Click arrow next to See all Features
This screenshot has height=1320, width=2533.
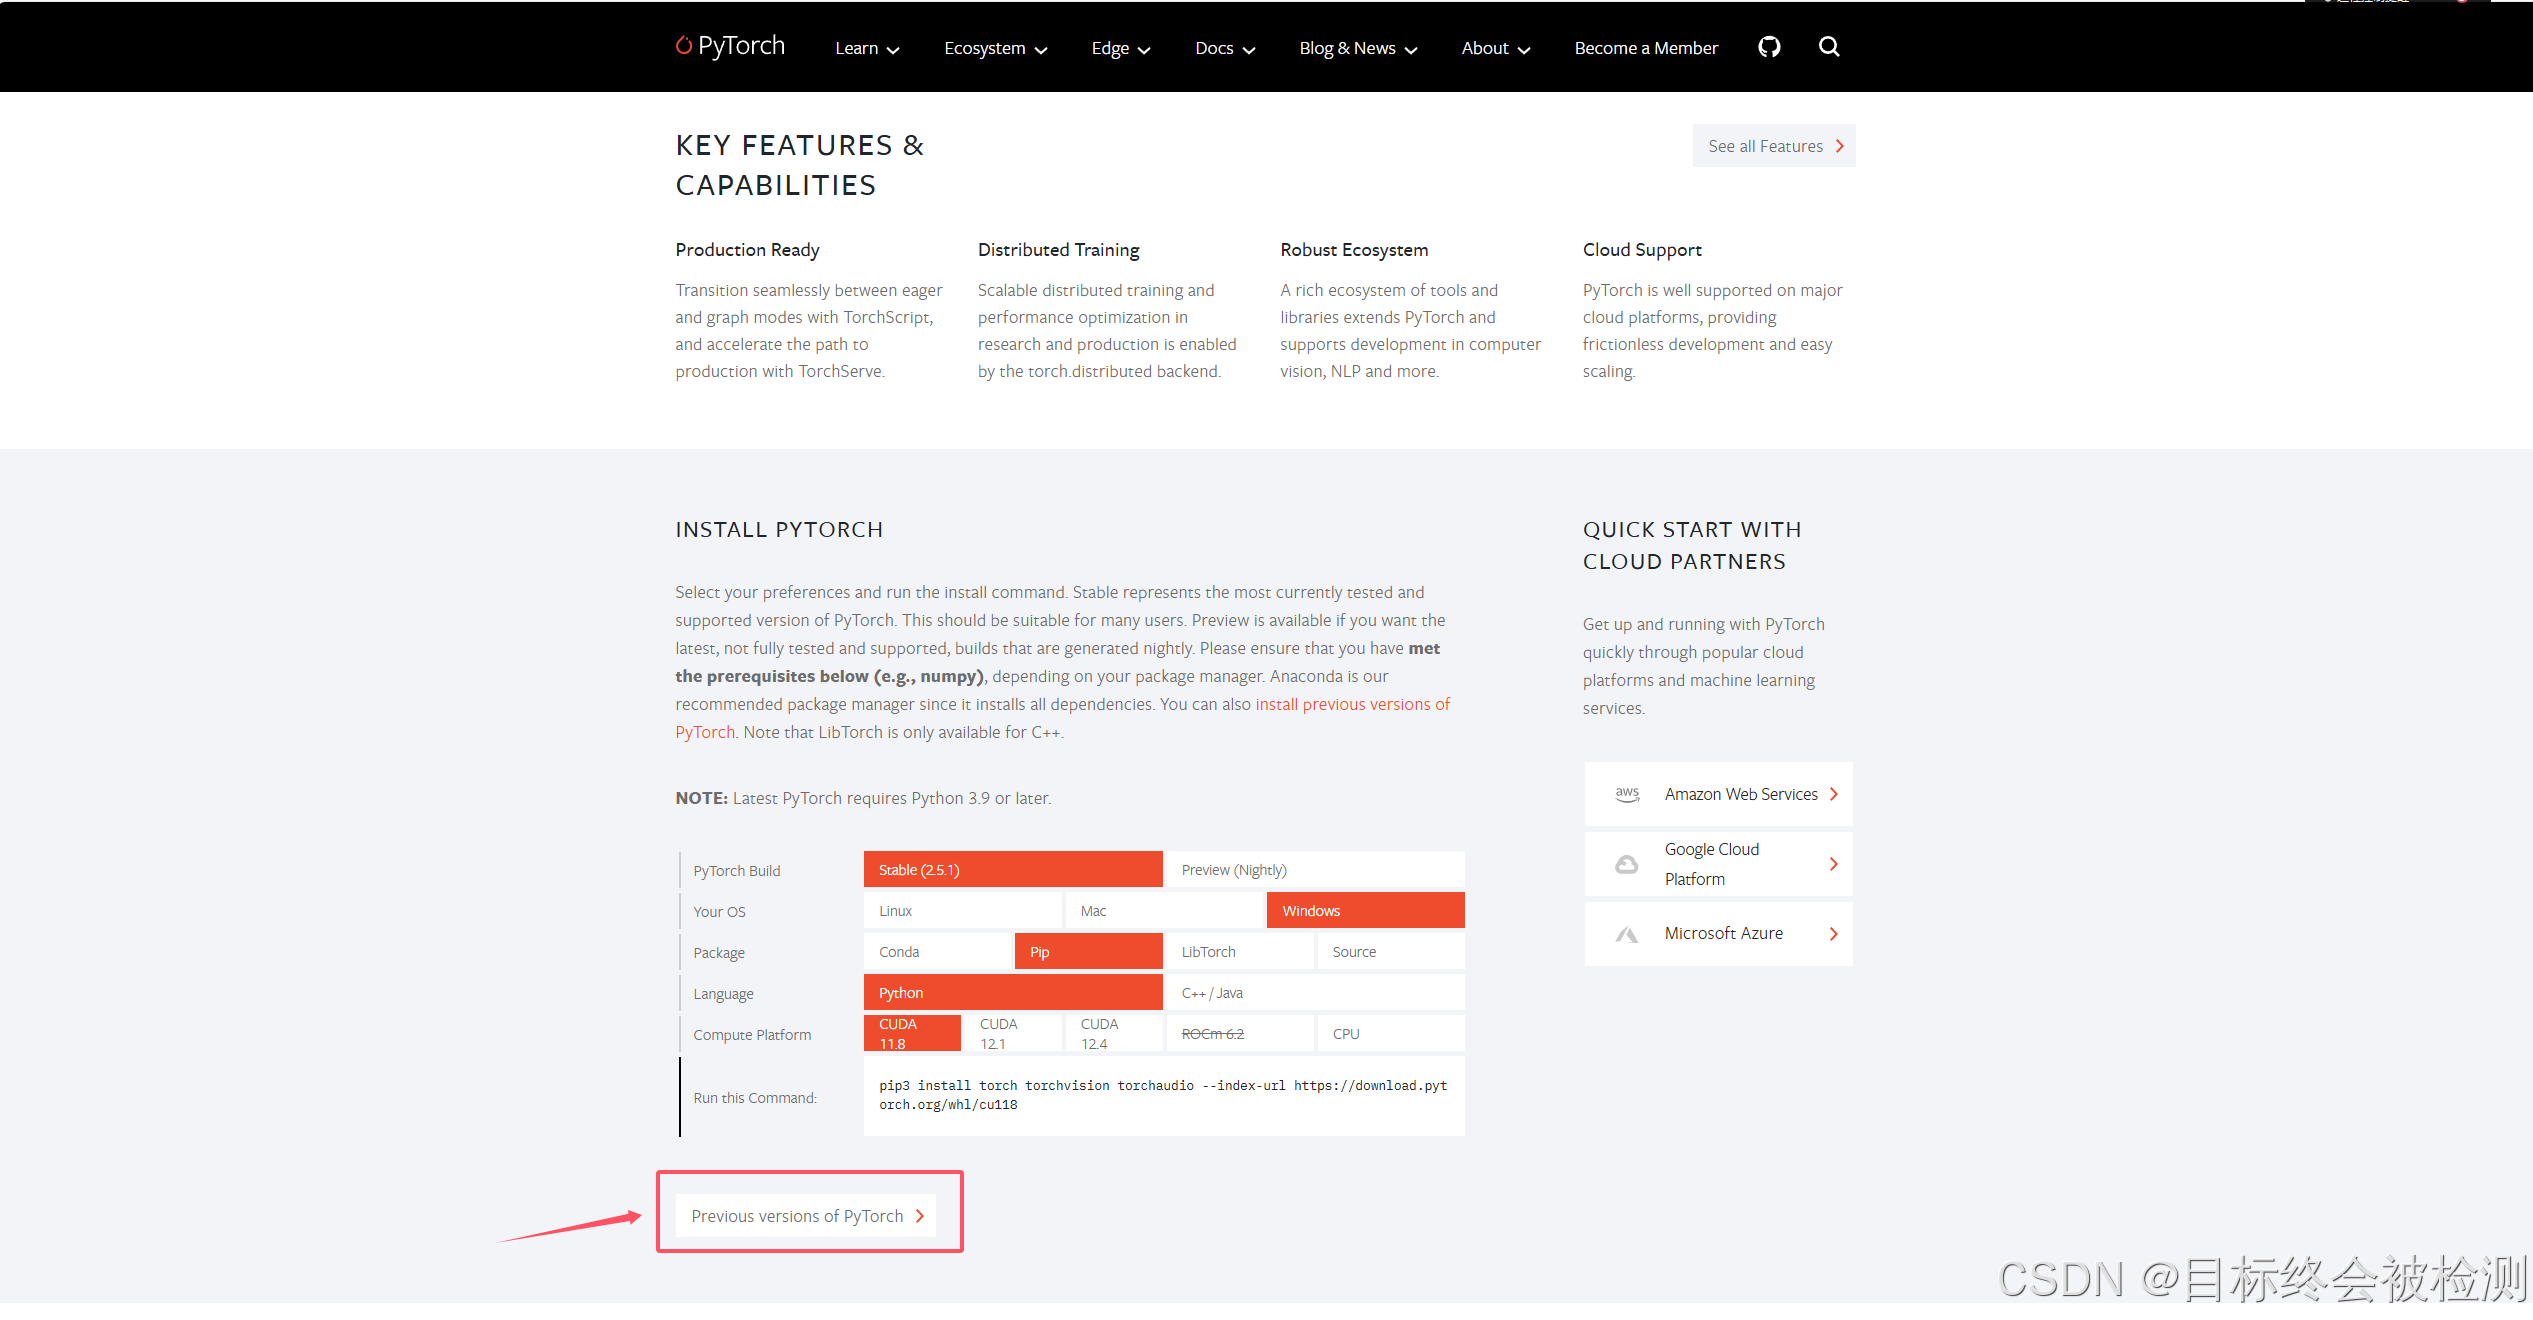[1839, 146]
